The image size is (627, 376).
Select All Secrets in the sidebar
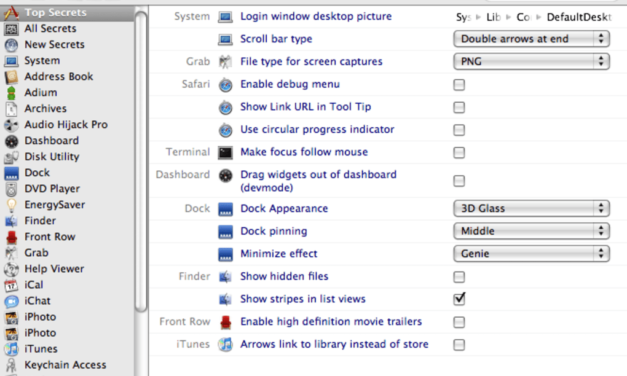[x=50, y=28]
